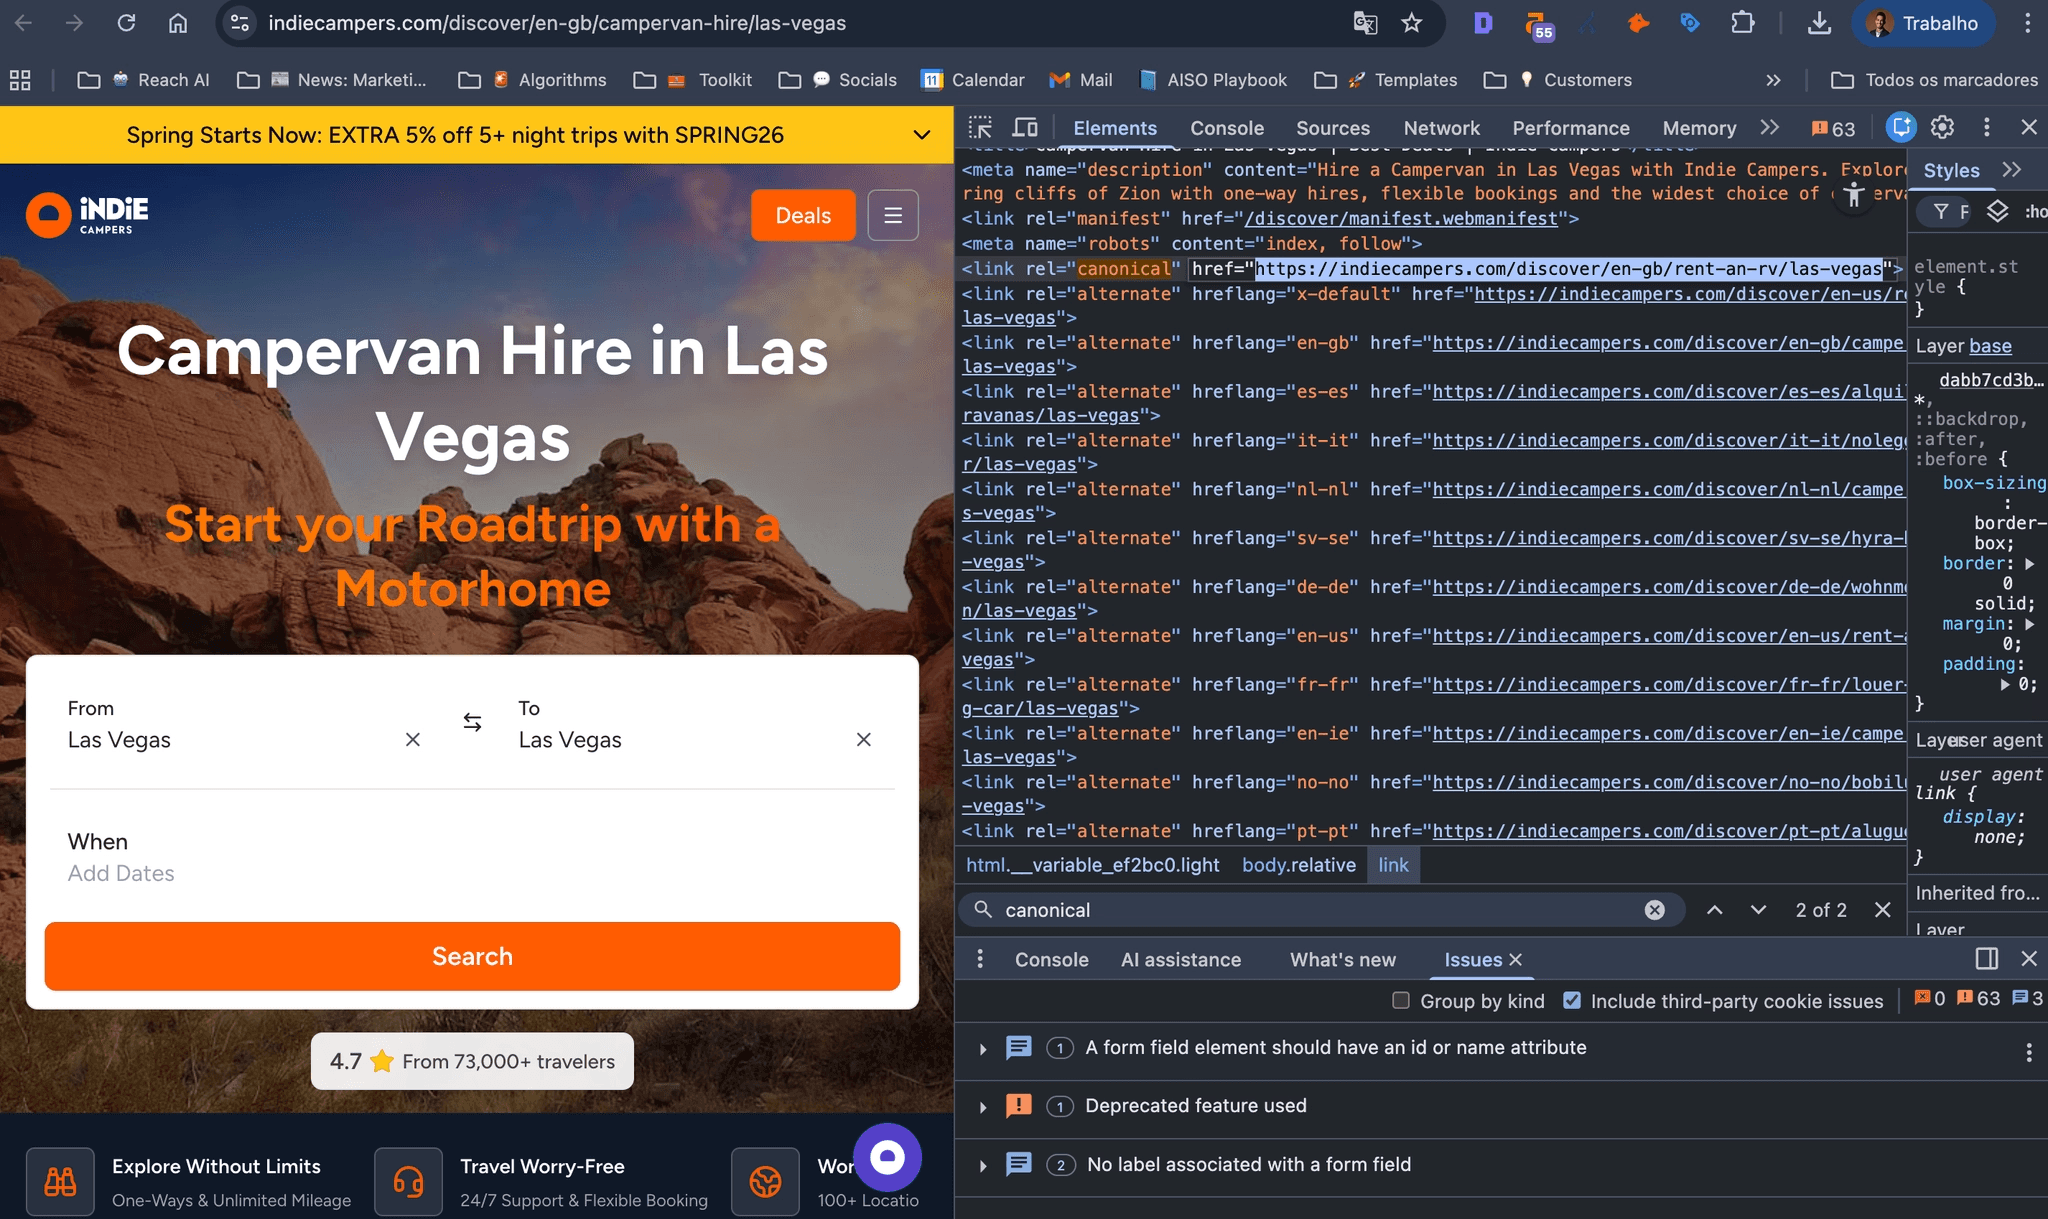Switch to the Sources tab
The width and height of the screenshot is (2048, 1219).
1333,128
